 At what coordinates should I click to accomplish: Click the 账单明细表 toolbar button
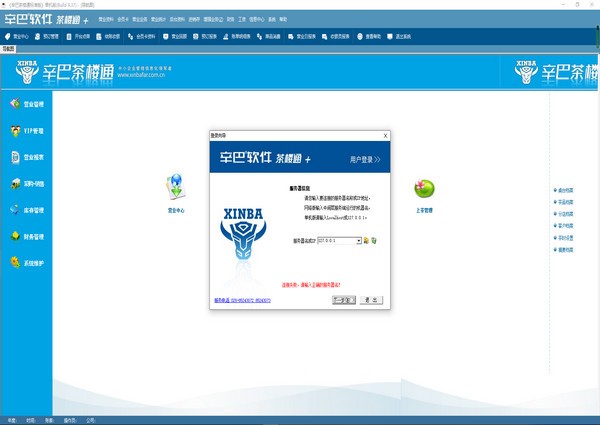236,36
